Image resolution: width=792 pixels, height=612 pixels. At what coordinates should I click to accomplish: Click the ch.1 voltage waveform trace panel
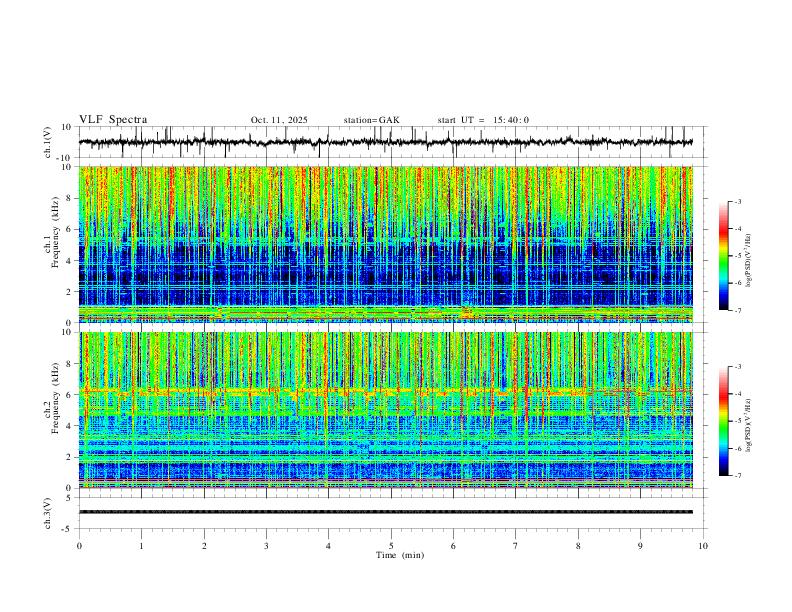[393, 142]
